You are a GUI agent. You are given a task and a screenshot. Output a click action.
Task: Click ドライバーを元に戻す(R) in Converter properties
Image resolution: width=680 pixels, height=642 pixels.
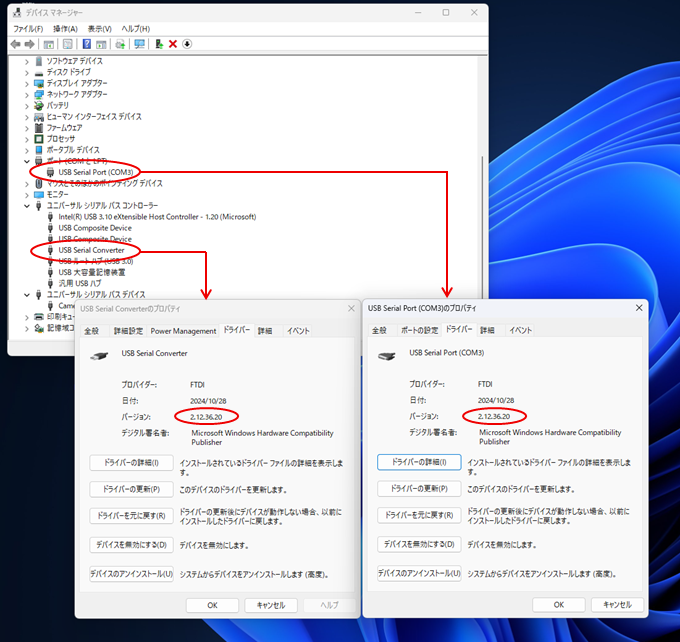tap(131, 516)
